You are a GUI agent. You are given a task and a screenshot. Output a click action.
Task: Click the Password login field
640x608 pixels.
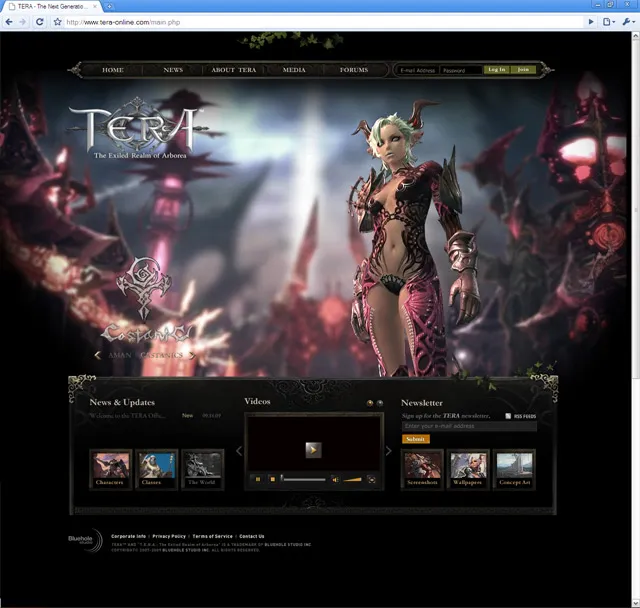461,70
